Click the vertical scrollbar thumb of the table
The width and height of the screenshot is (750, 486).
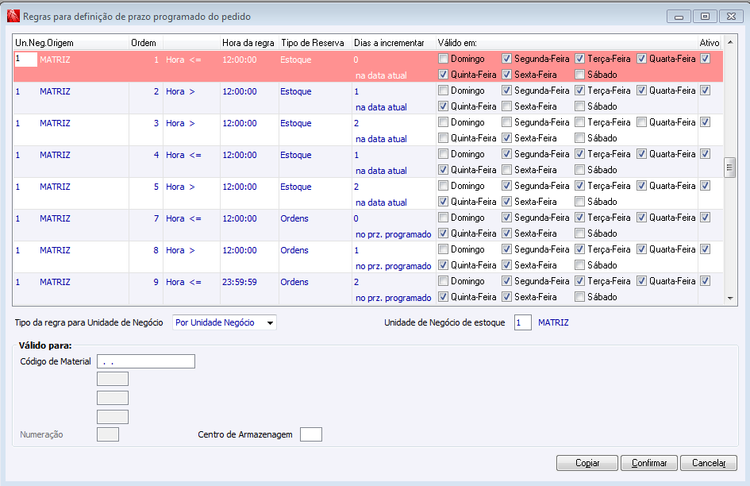[730, 167]
